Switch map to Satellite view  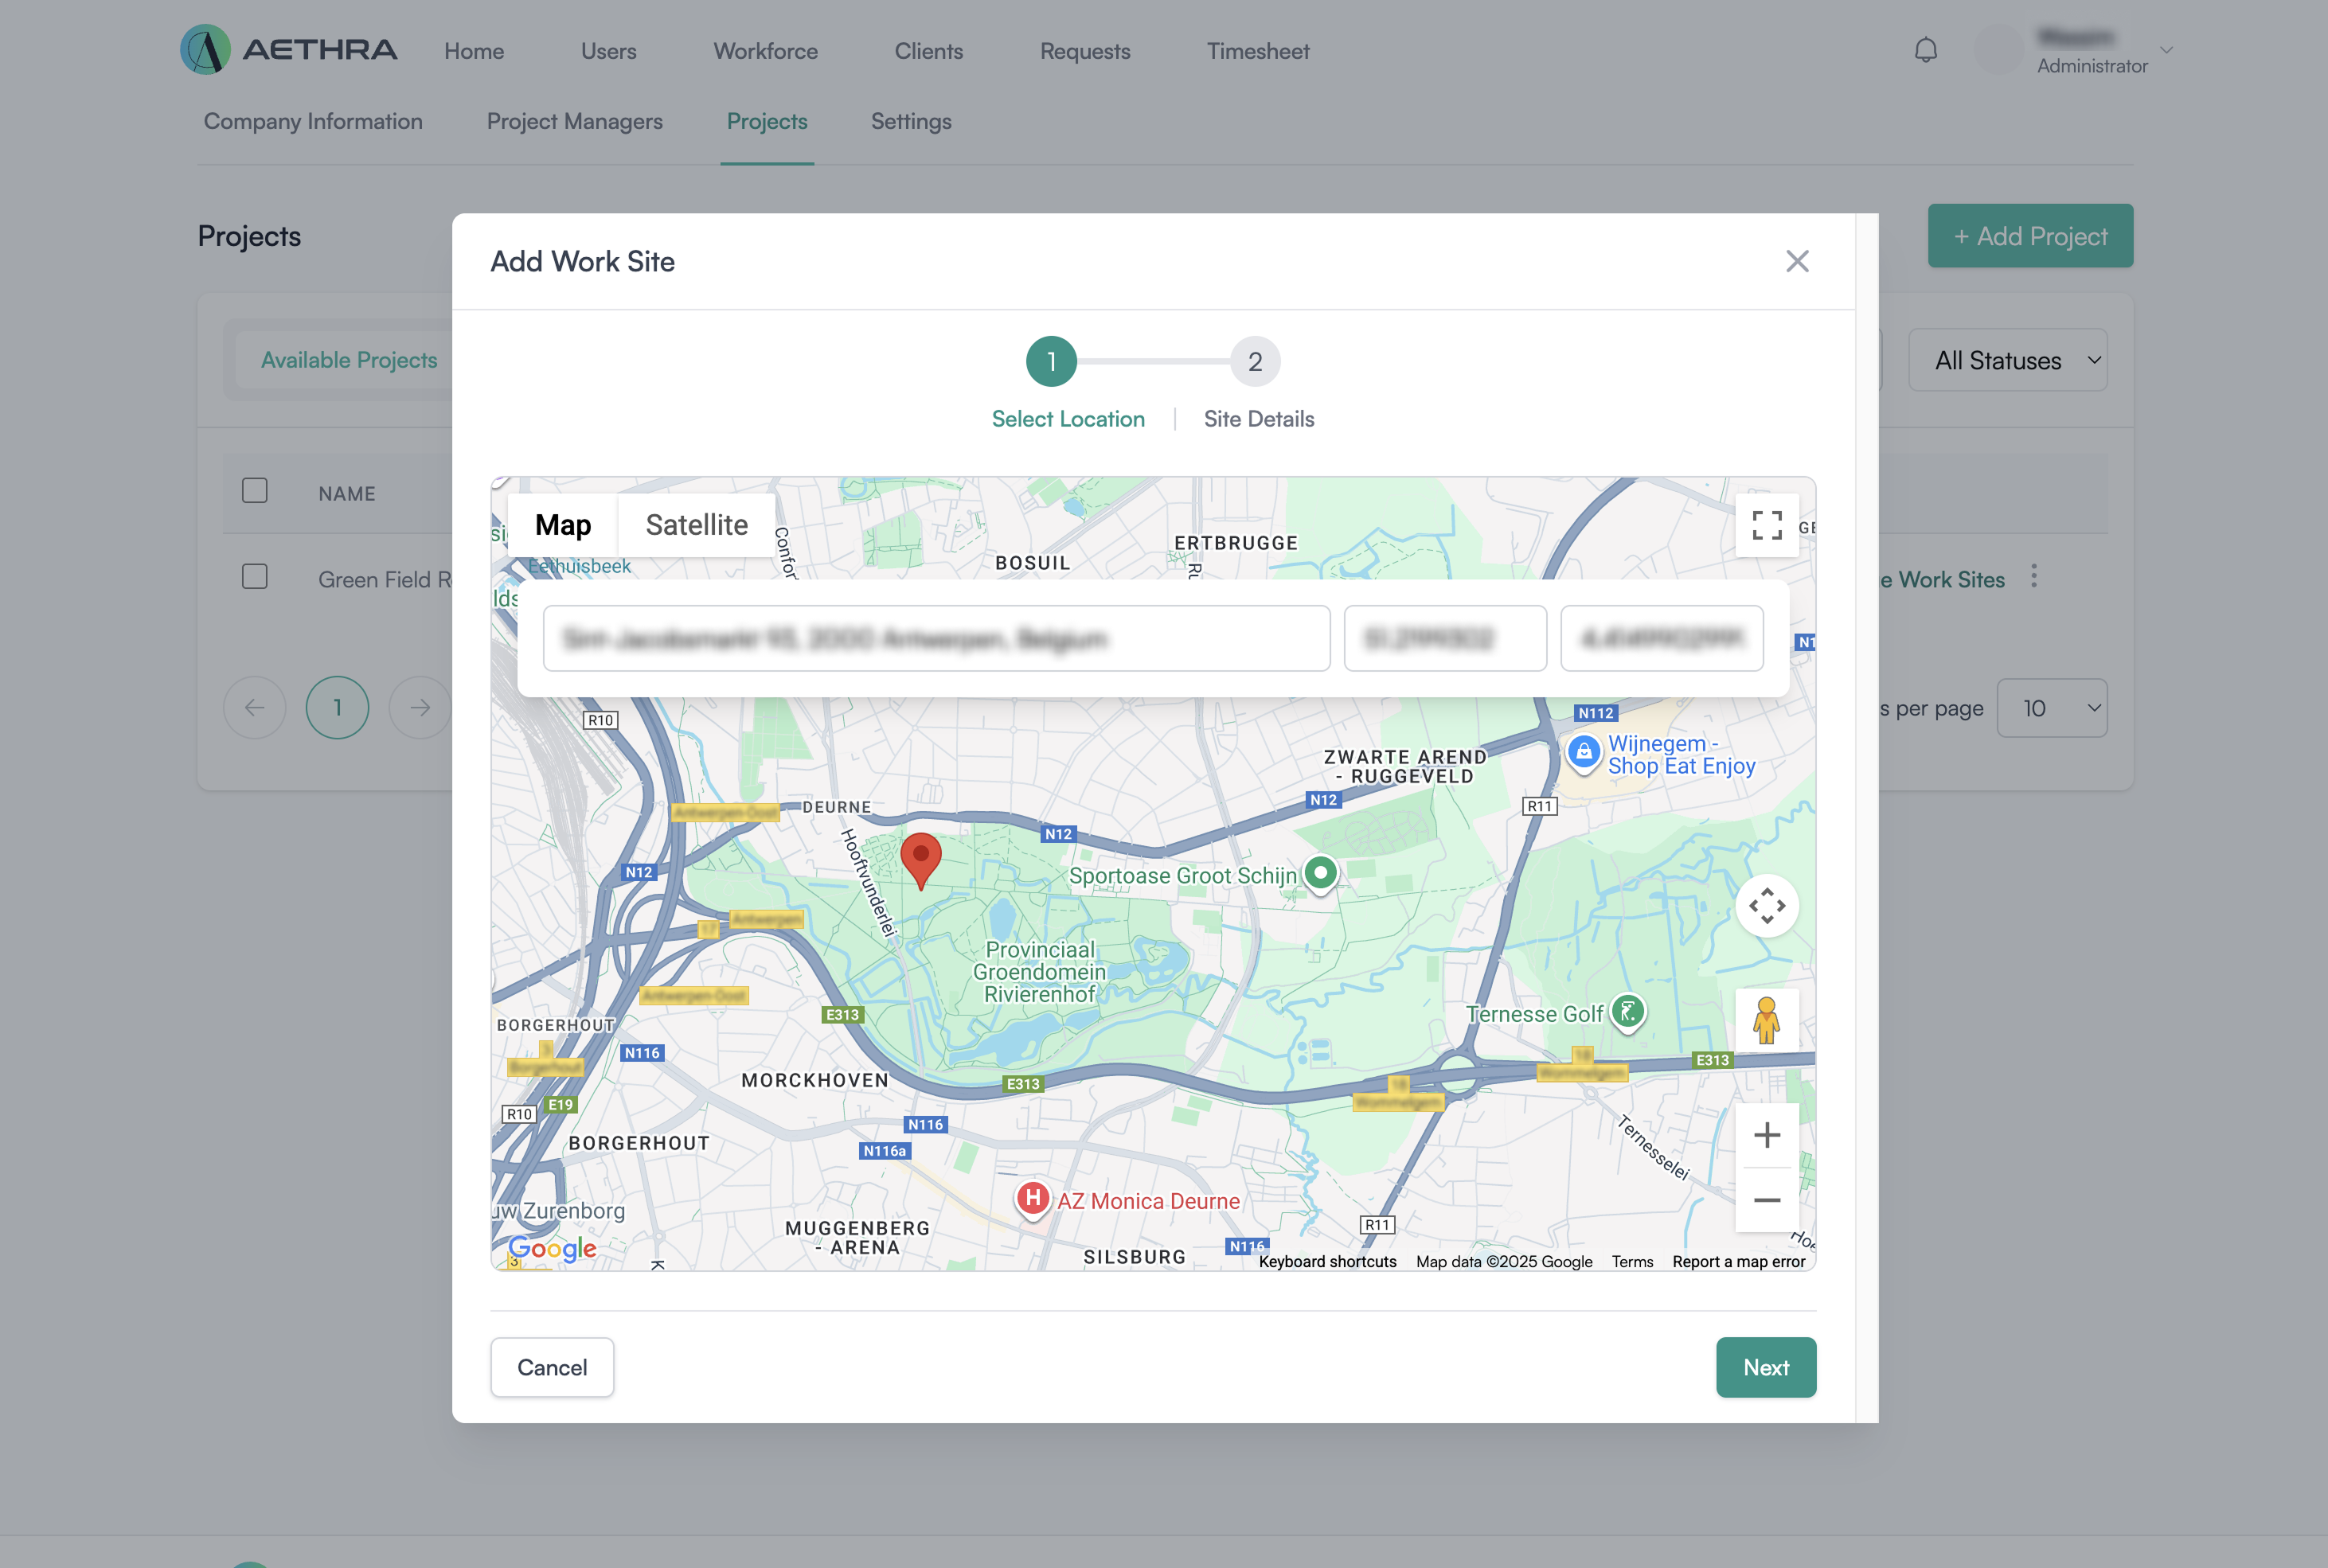coord(696,525)
